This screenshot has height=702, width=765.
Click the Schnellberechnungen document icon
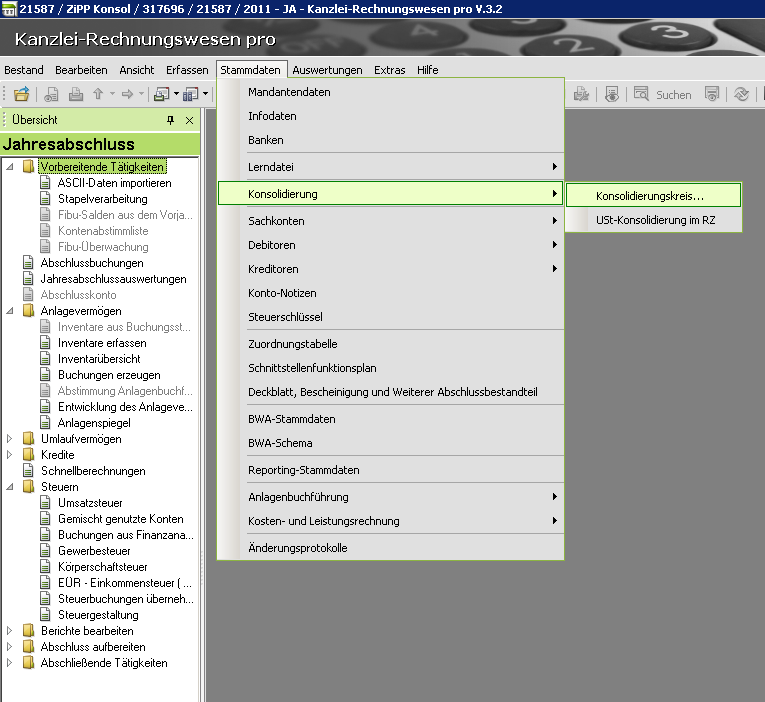(28, 470)
